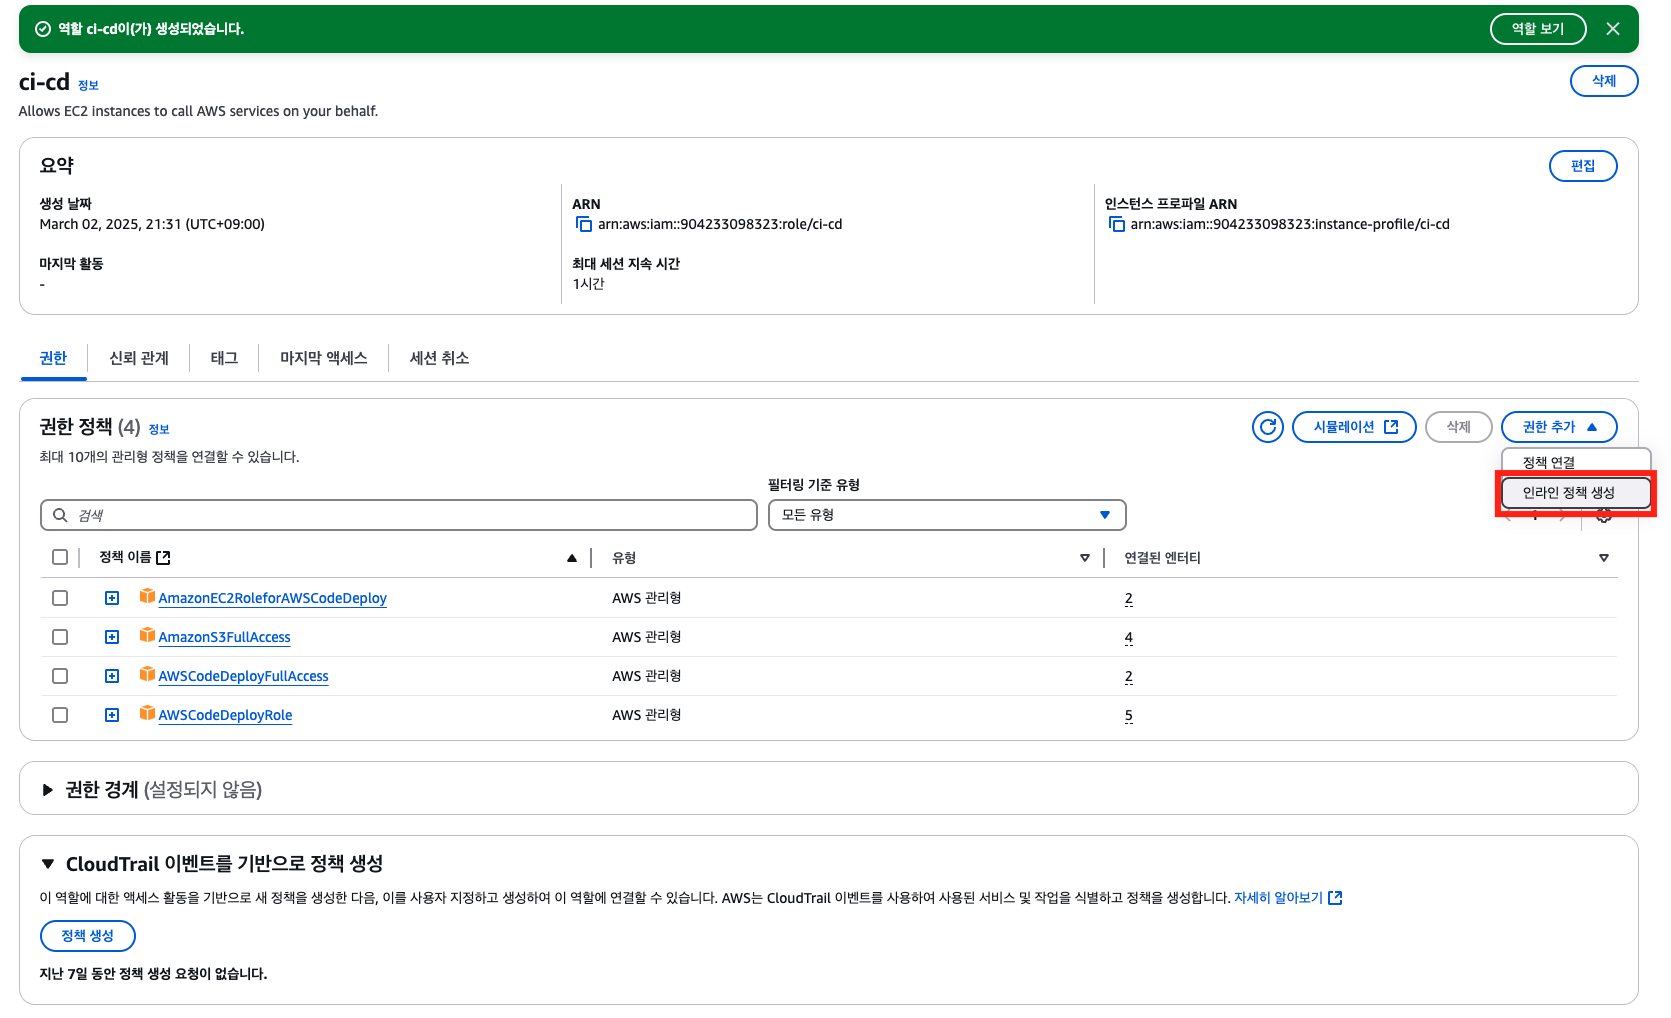Image resolution: width=1671 pixels, height=1018 pixels.
Task: Click 정보 link next to ci-cd title
Action: [x=88, y=86]
